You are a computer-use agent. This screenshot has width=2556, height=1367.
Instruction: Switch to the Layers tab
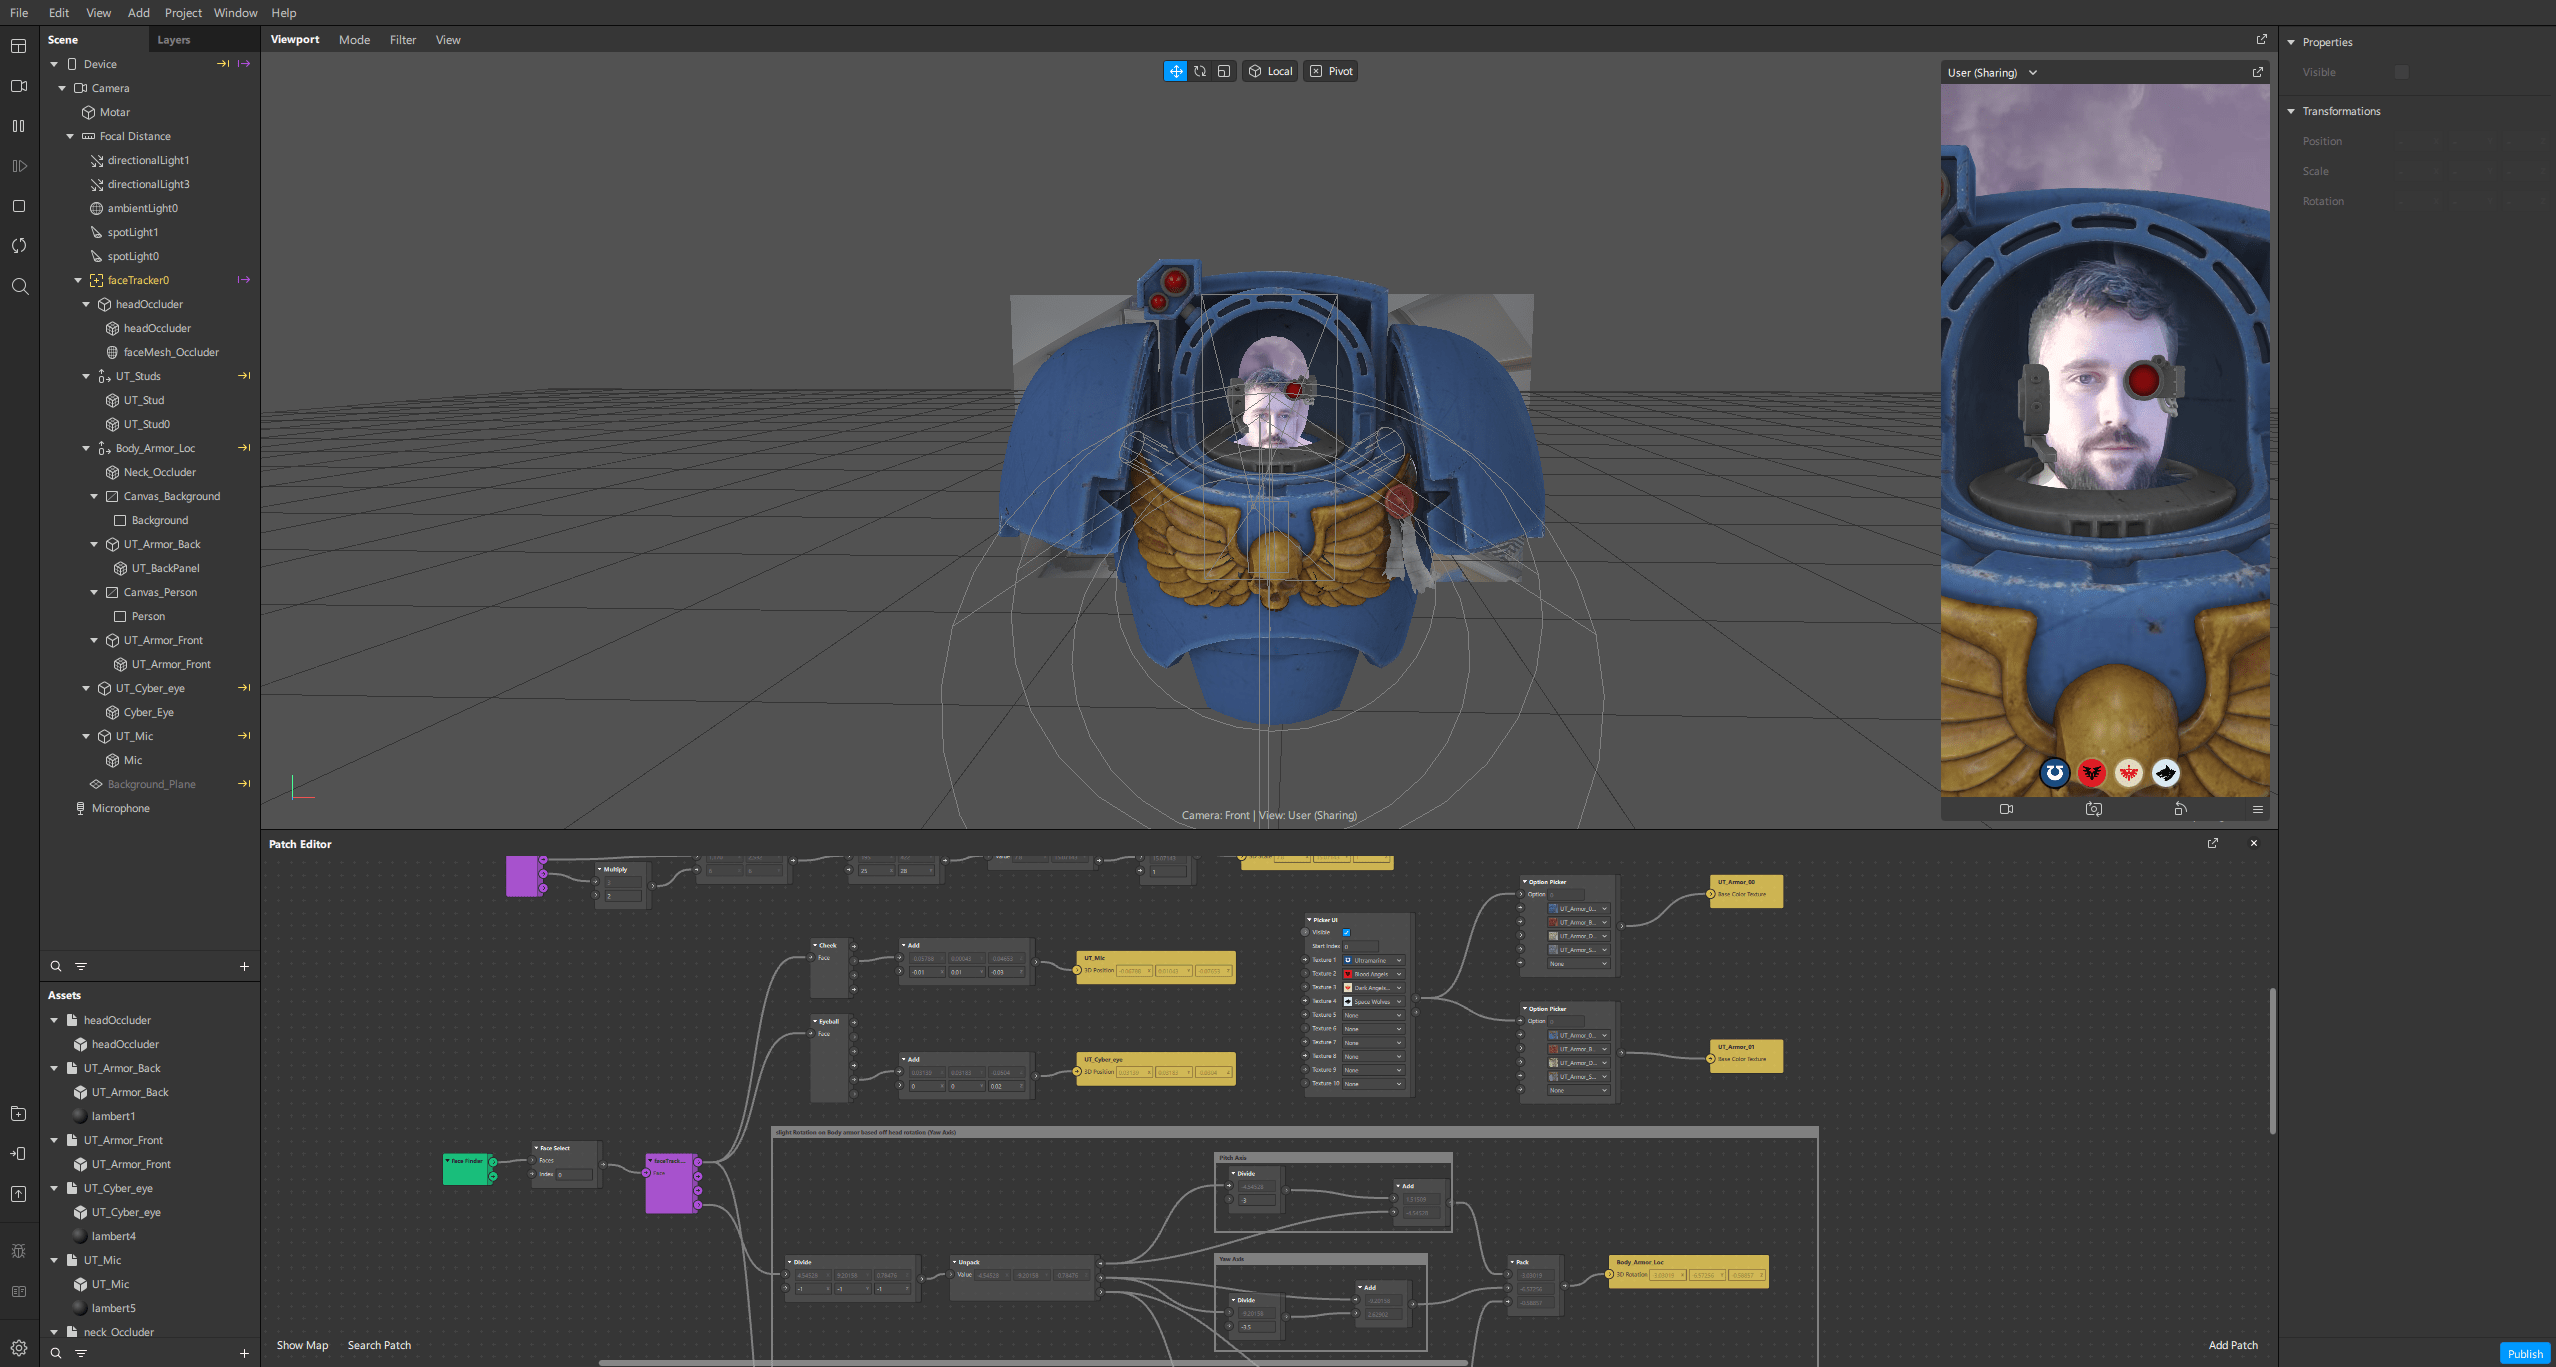click(173, 40)
